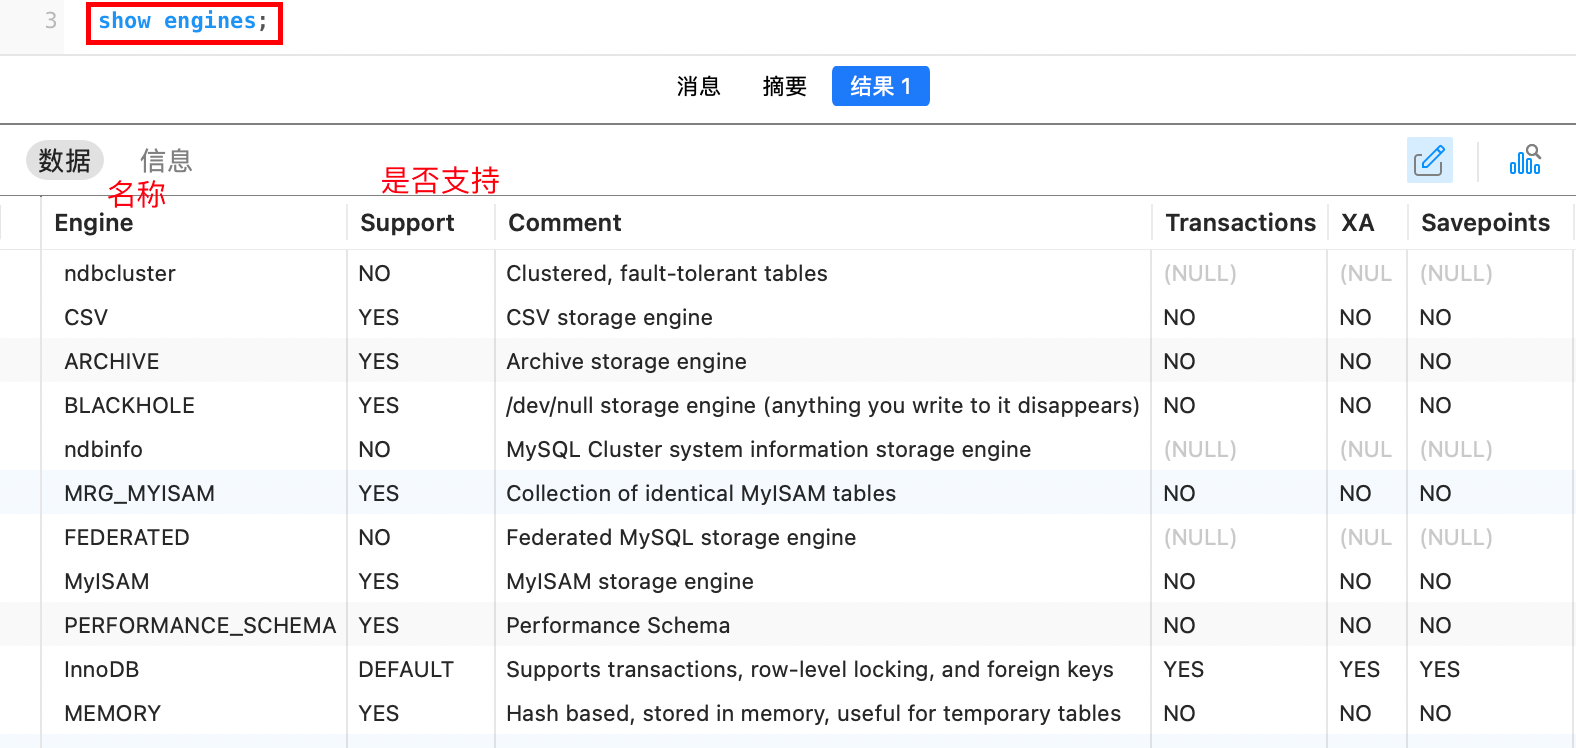
Task: Select the CSV engine cell
Action: (86, 317)
